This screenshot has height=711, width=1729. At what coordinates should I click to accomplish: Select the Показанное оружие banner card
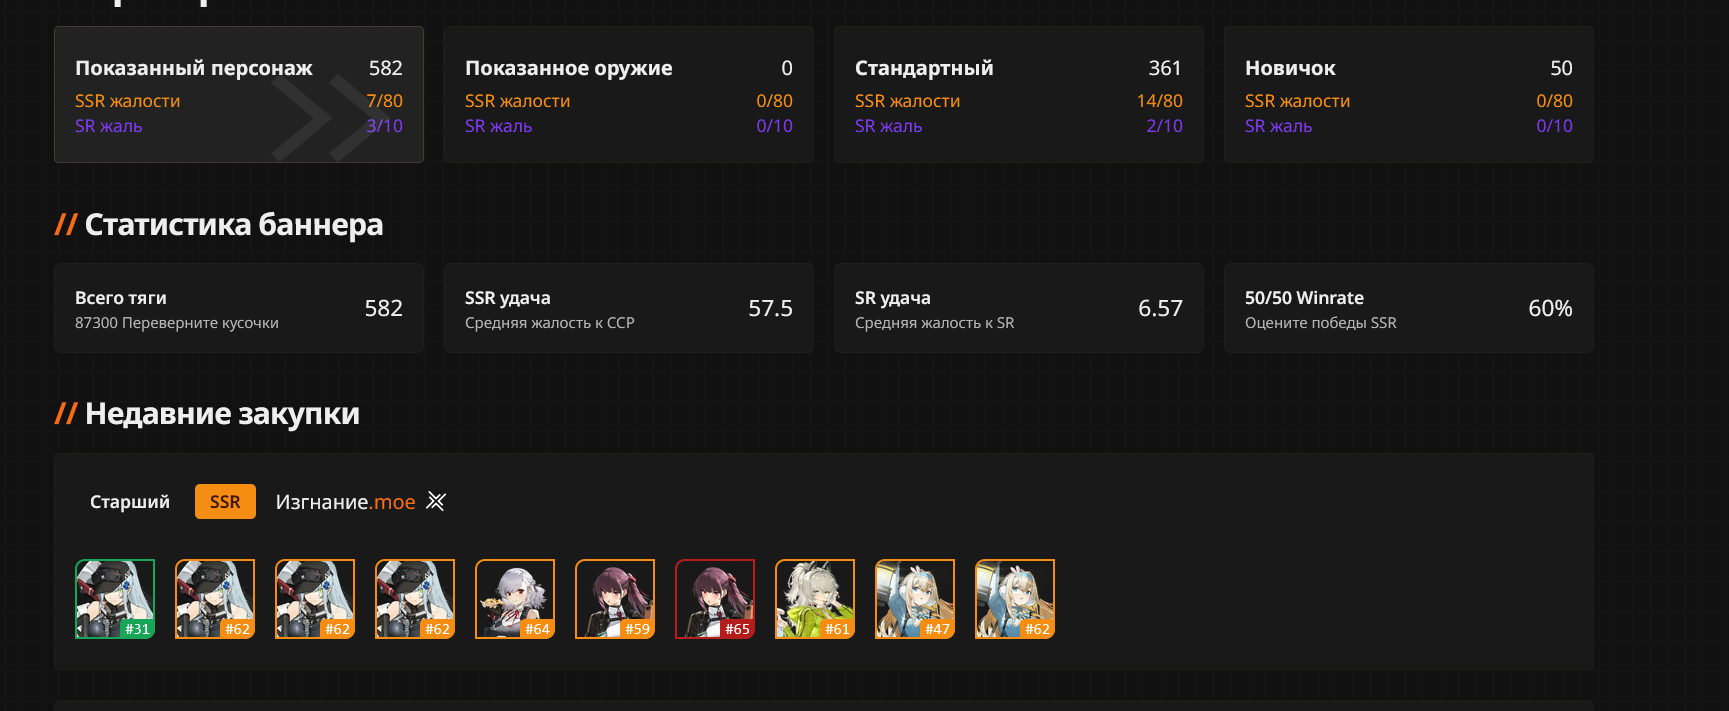pyautogui.click(x=629, y=94)
